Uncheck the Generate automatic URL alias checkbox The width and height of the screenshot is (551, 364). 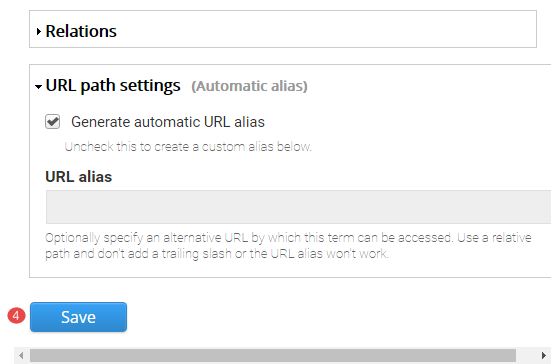point(52,122)
